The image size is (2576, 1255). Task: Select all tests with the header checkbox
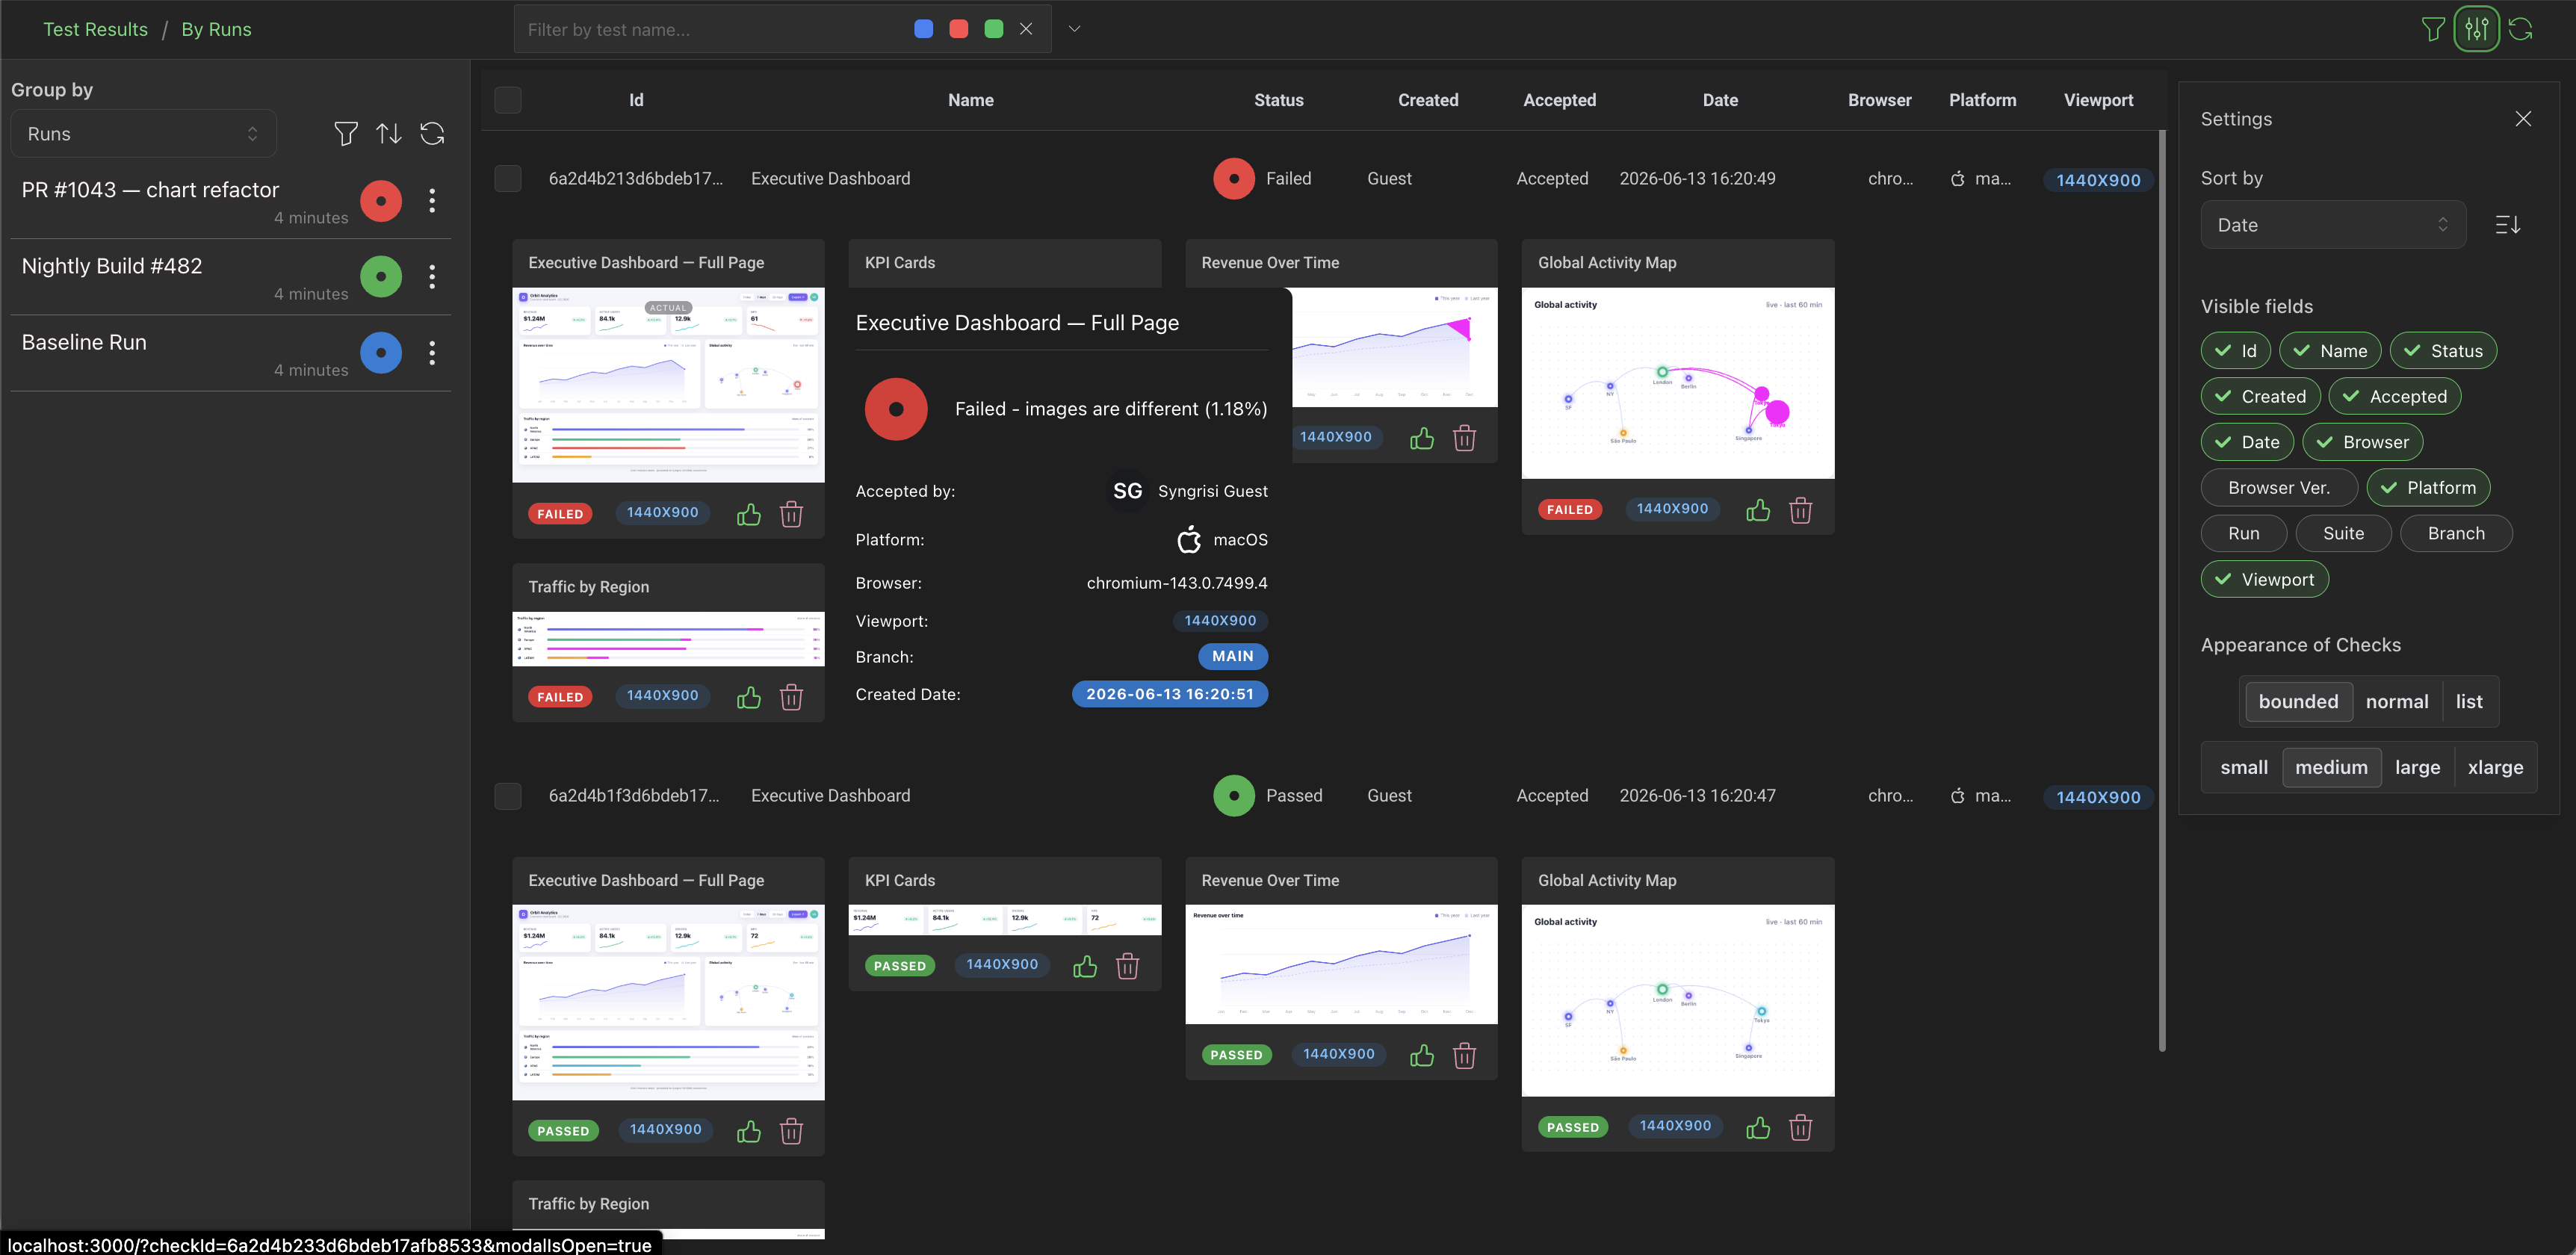coord(508,100)
